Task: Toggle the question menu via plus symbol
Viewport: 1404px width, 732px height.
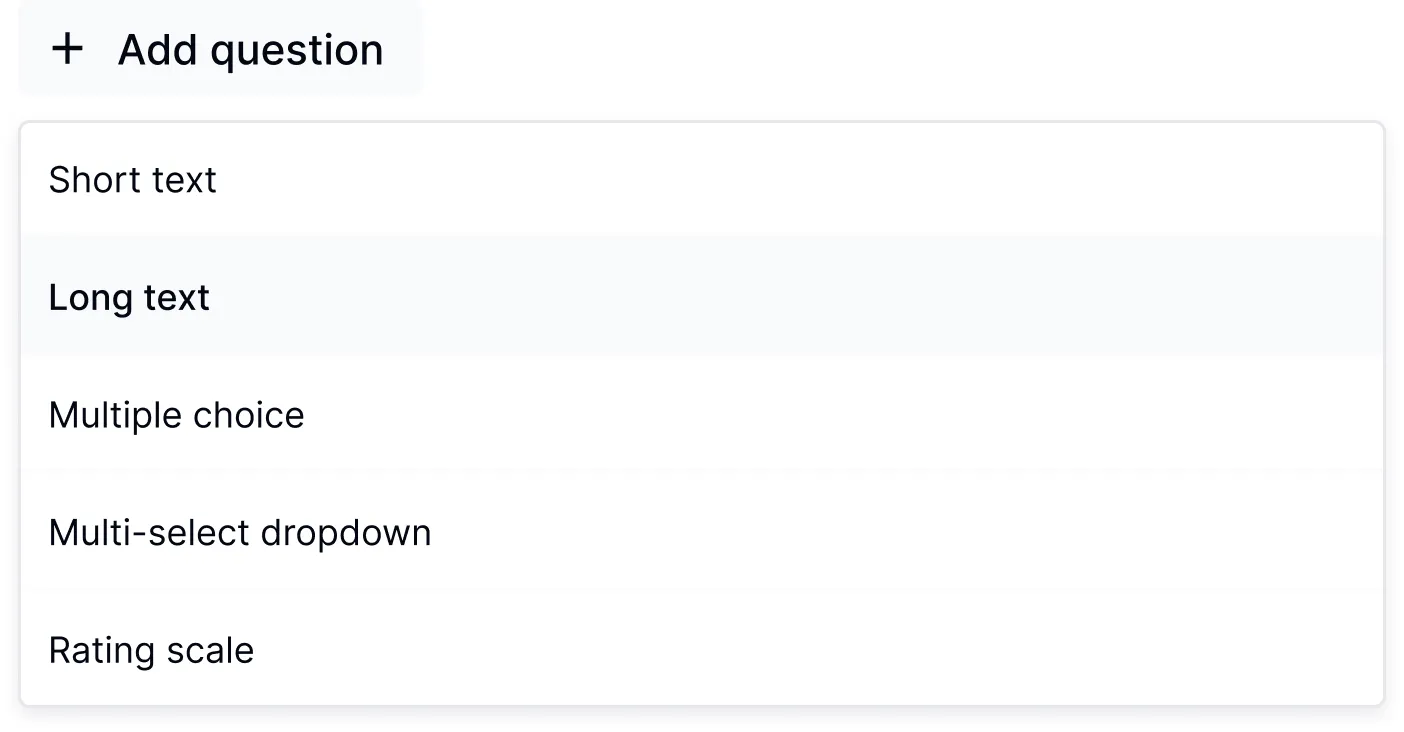Action: click(x=67, y=49)
